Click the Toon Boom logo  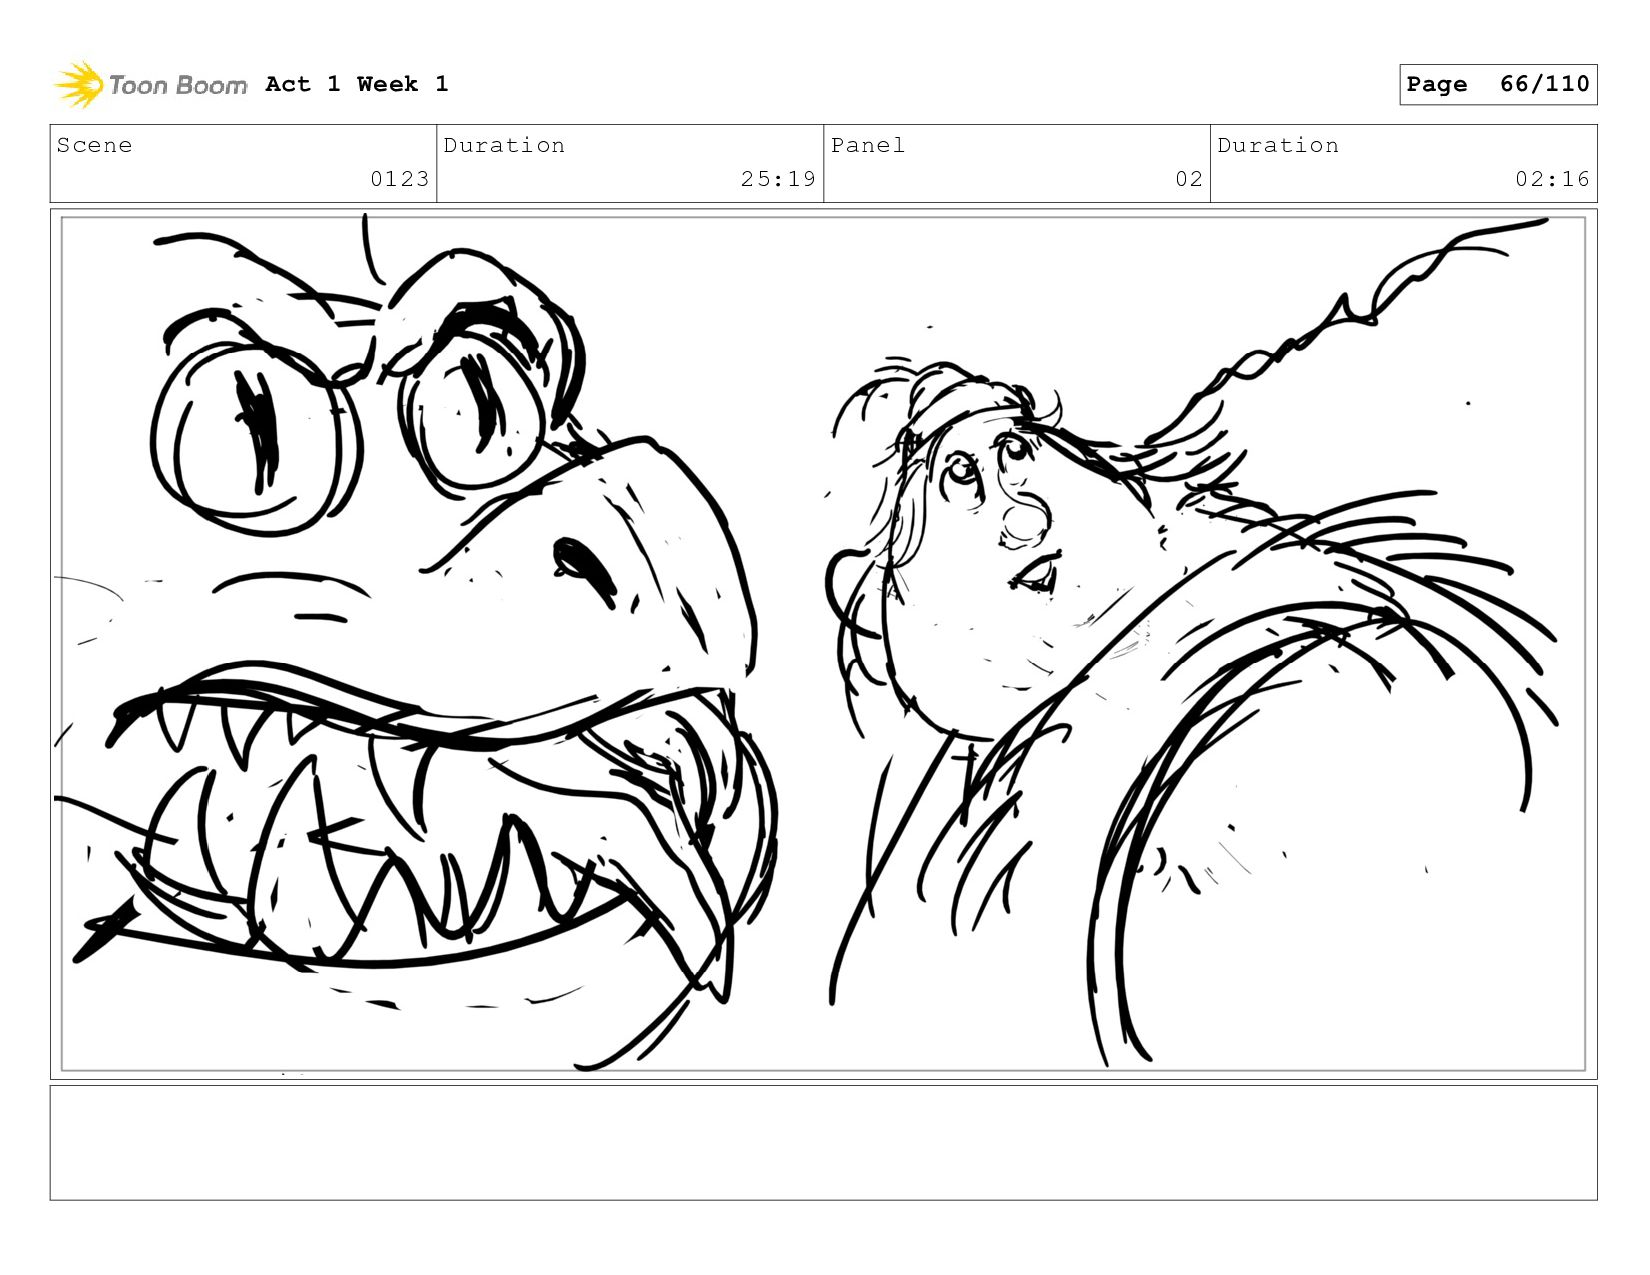150,85
